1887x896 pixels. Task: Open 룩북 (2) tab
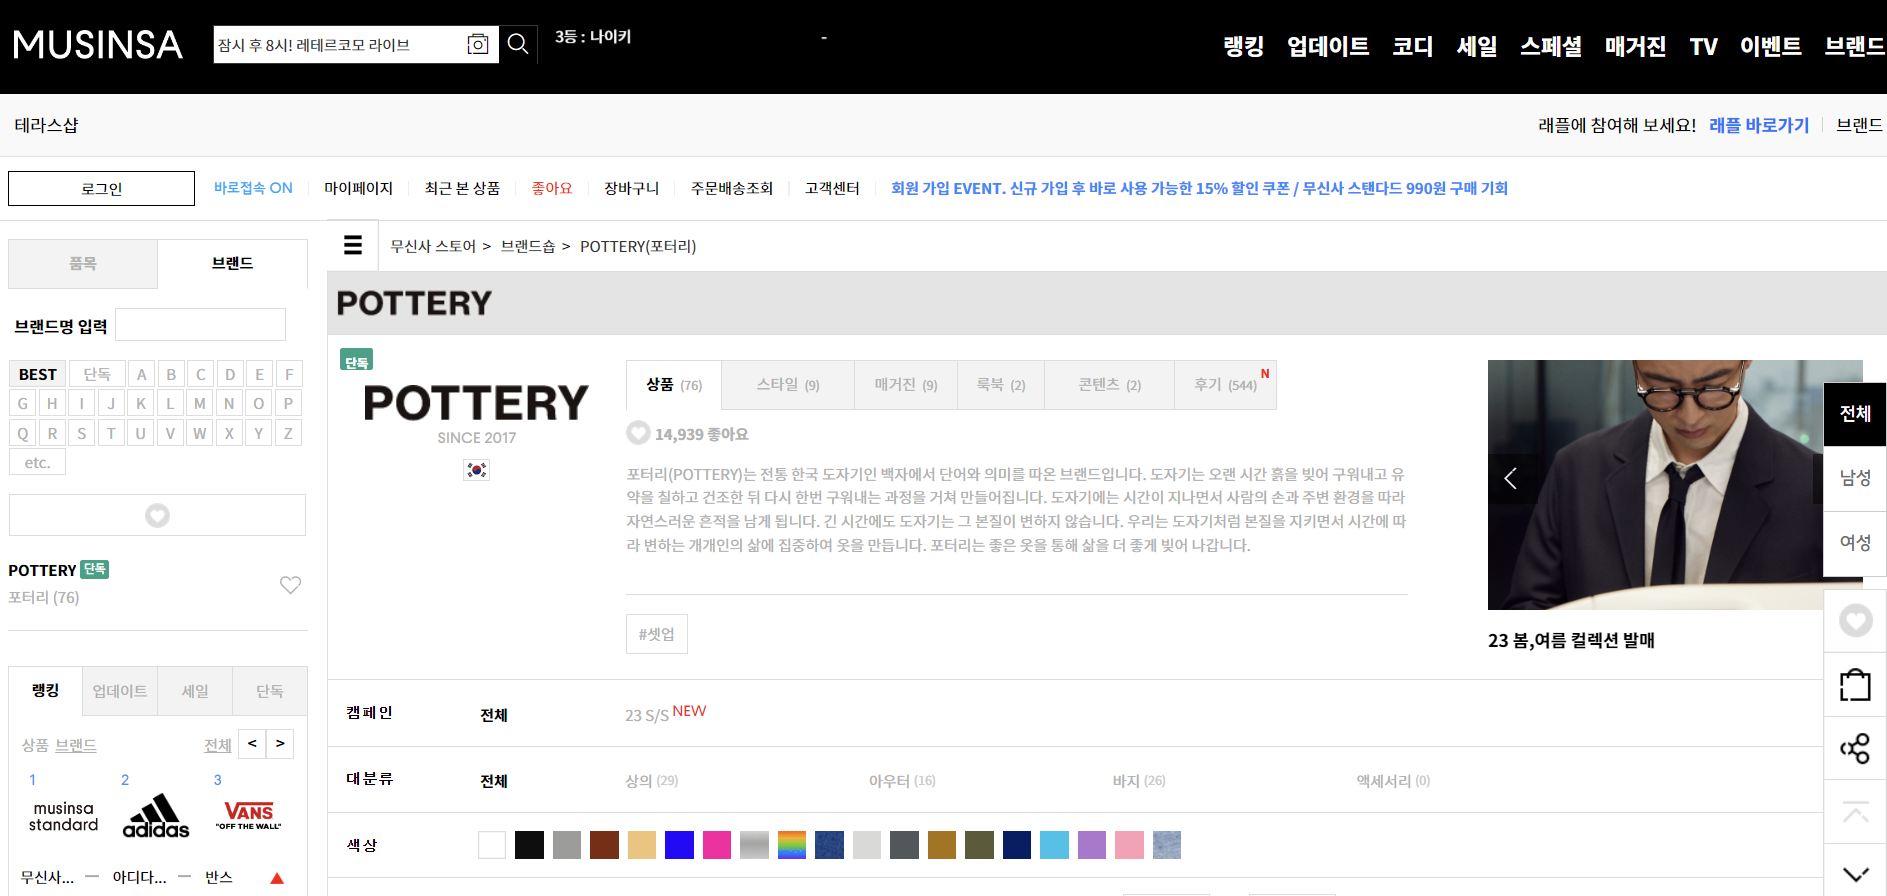click(1001, 384)
